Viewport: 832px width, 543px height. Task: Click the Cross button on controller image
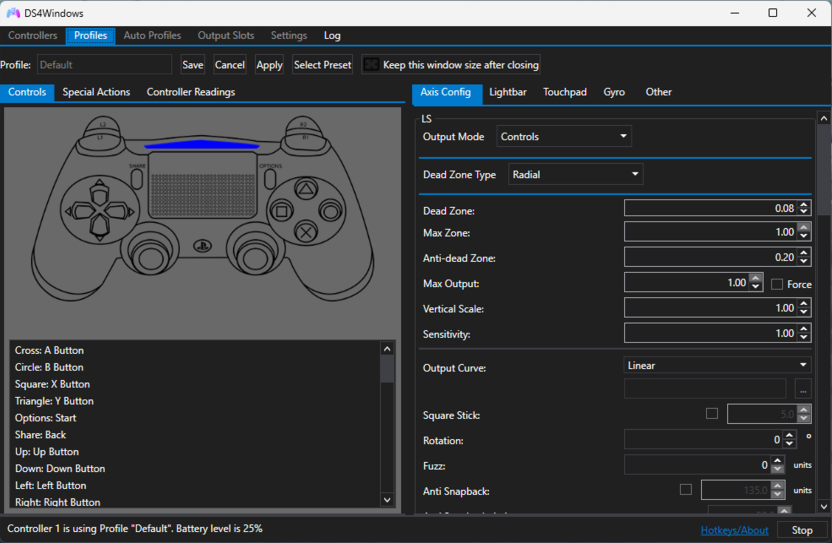(x=306, y=232)
